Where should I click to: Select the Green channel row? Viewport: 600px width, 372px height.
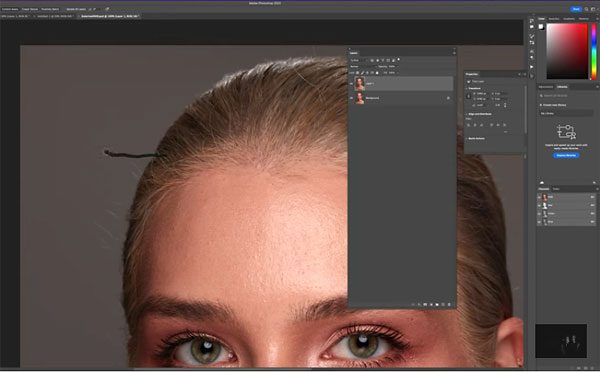point(566,214)
